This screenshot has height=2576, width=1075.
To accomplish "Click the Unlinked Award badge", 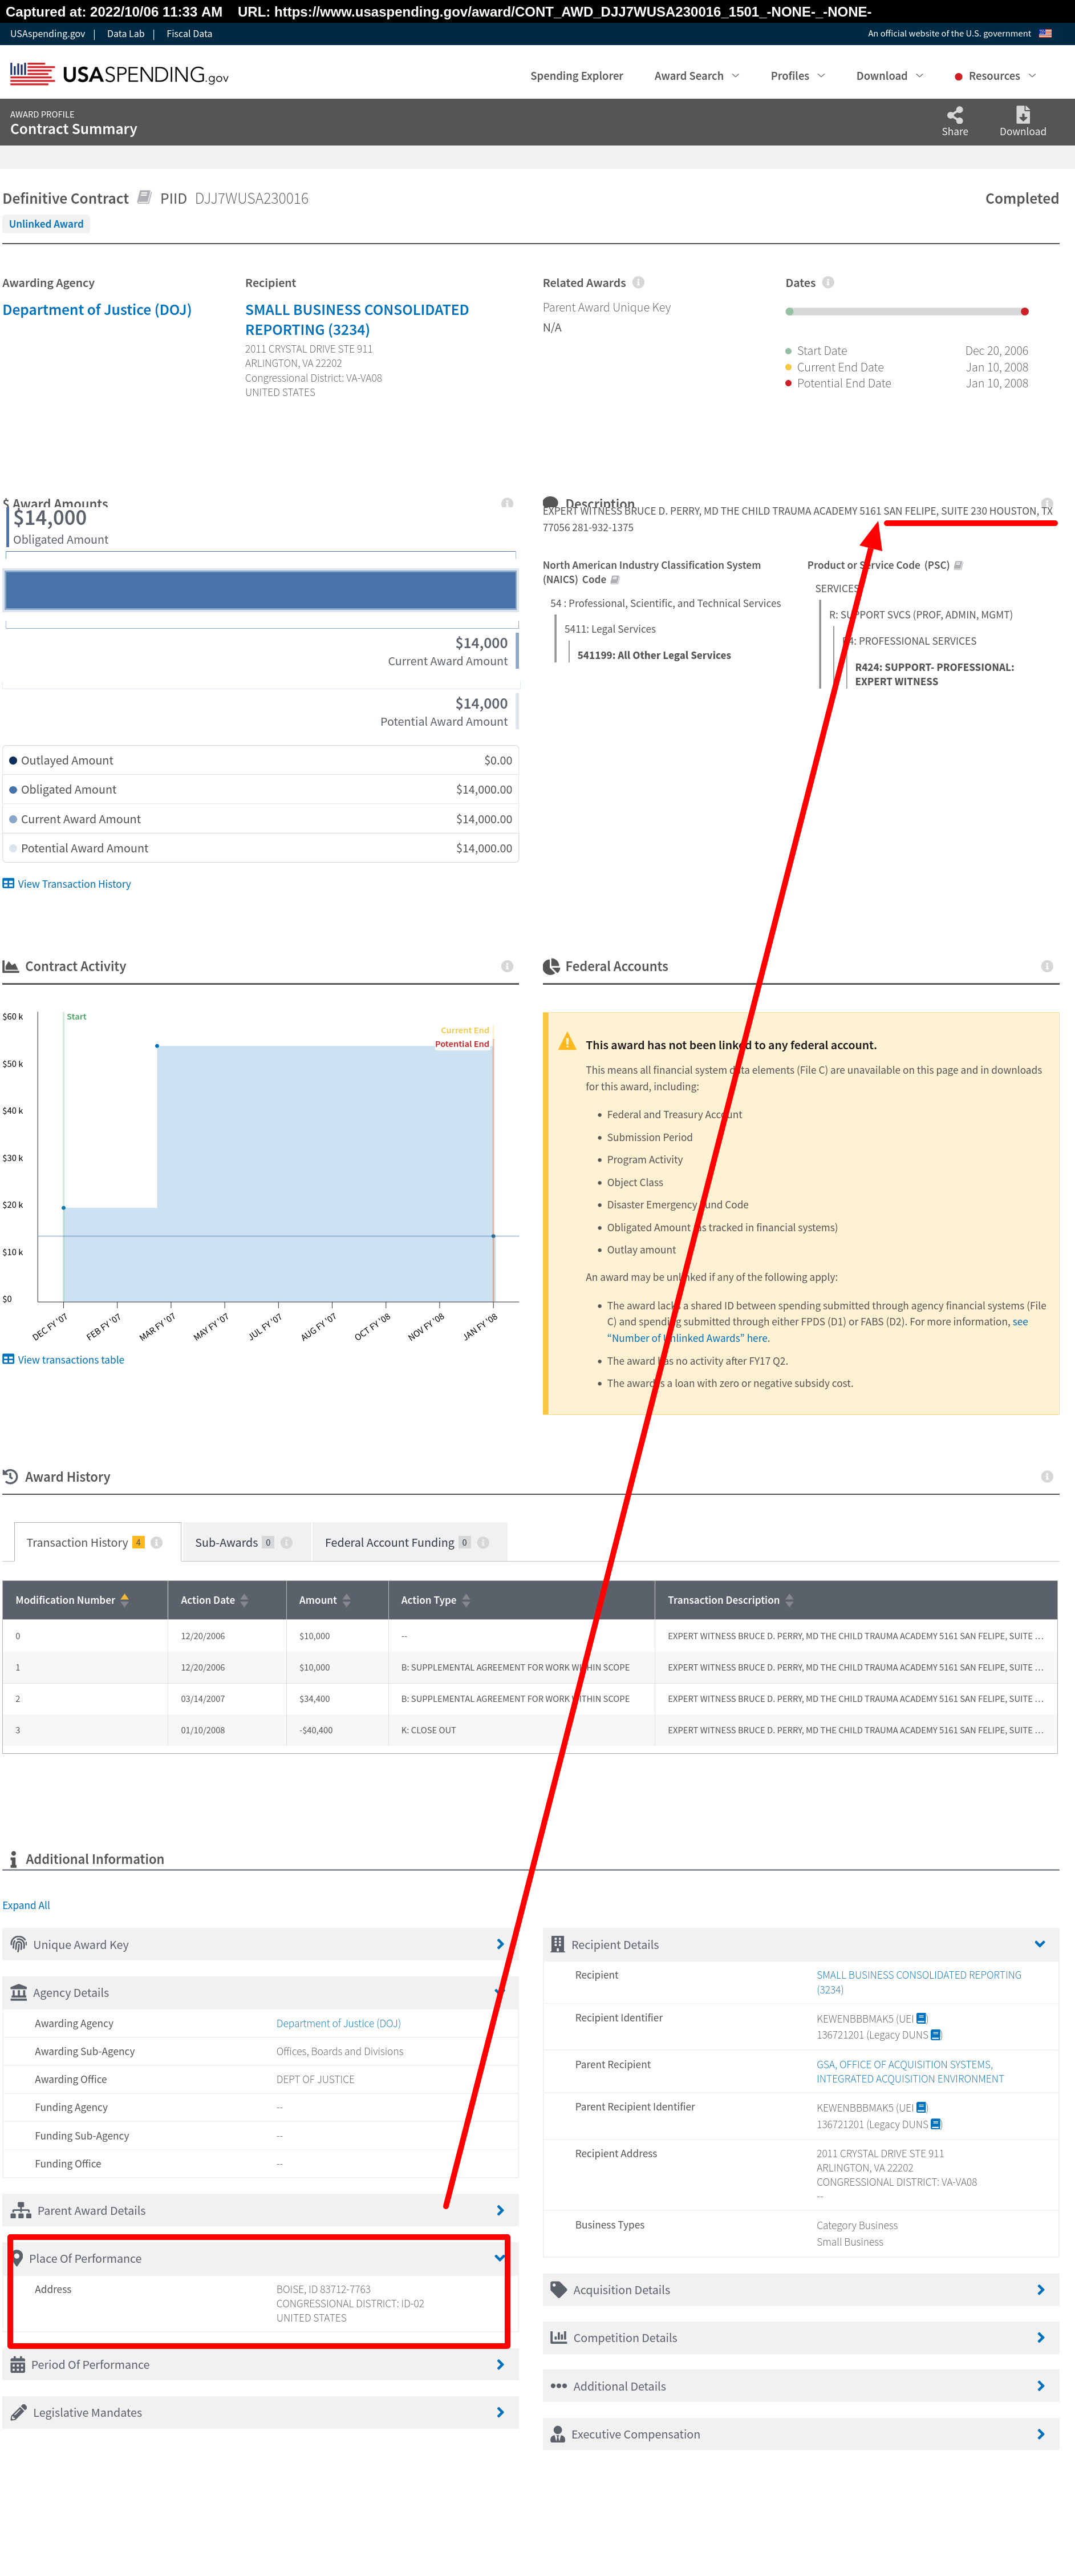I will 46,224.
